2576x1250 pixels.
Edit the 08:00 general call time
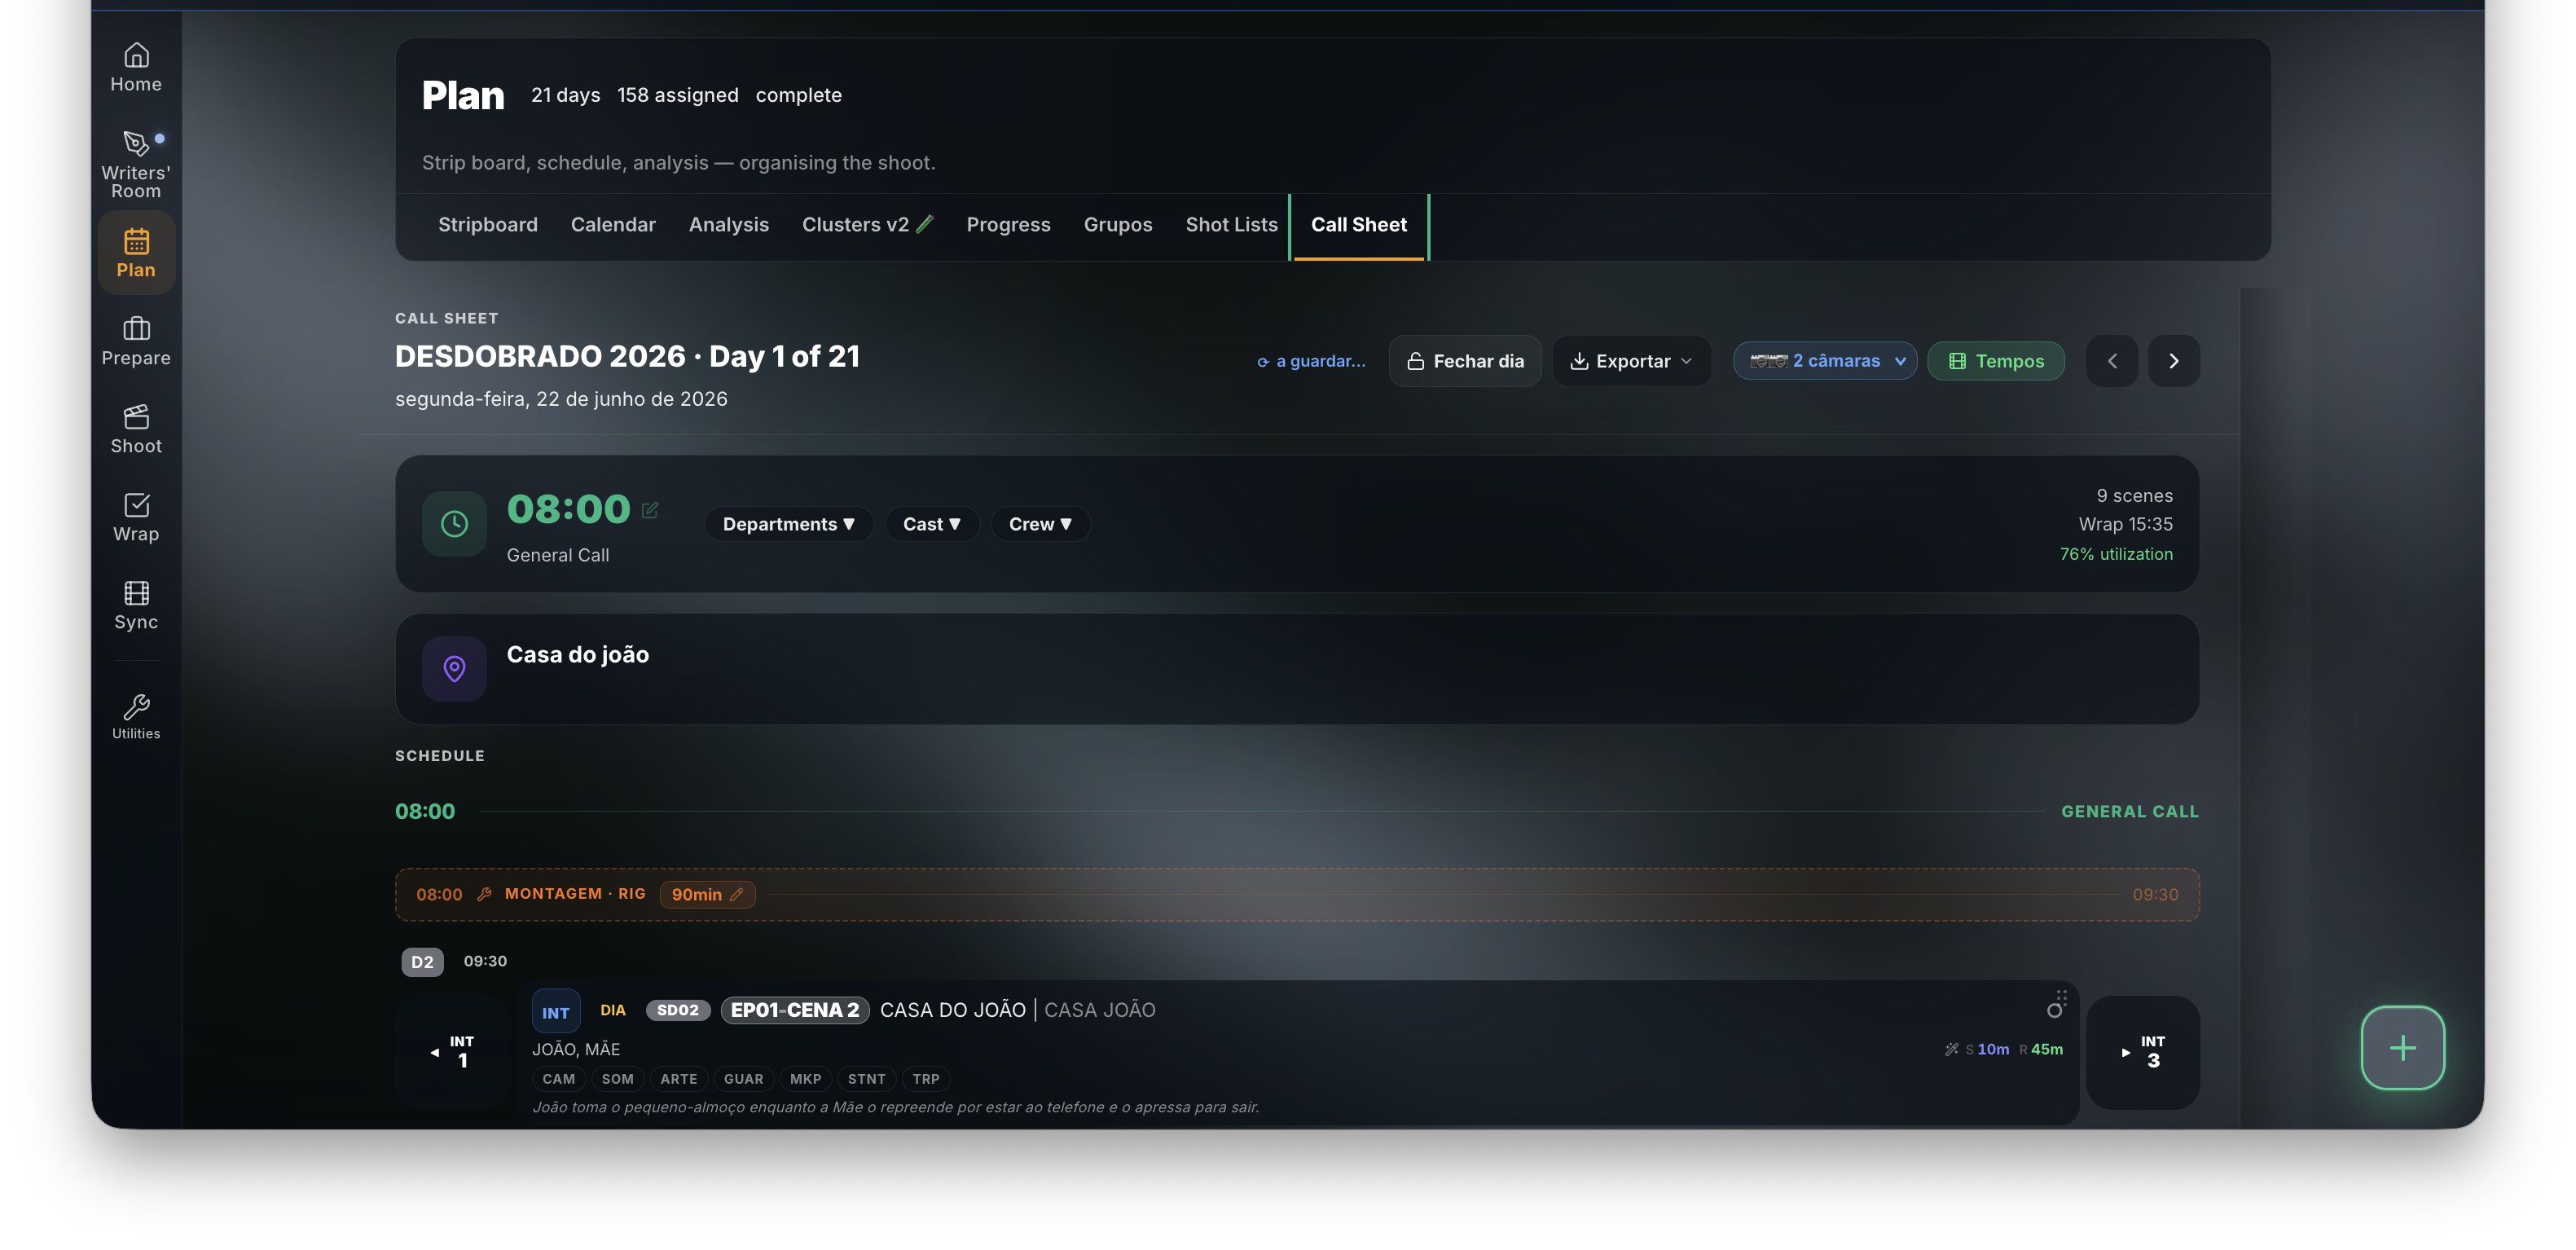[x=650, y=510]
